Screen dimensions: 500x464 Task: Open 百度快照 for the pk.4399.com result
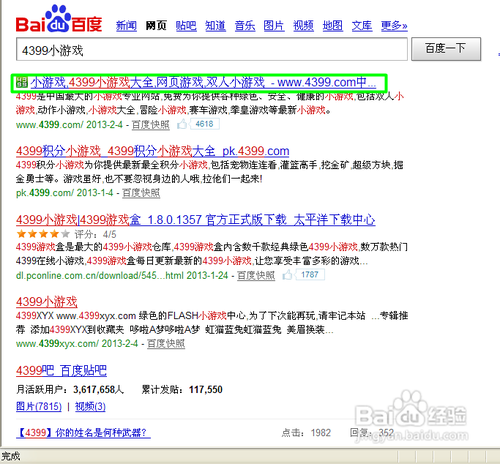141,193
